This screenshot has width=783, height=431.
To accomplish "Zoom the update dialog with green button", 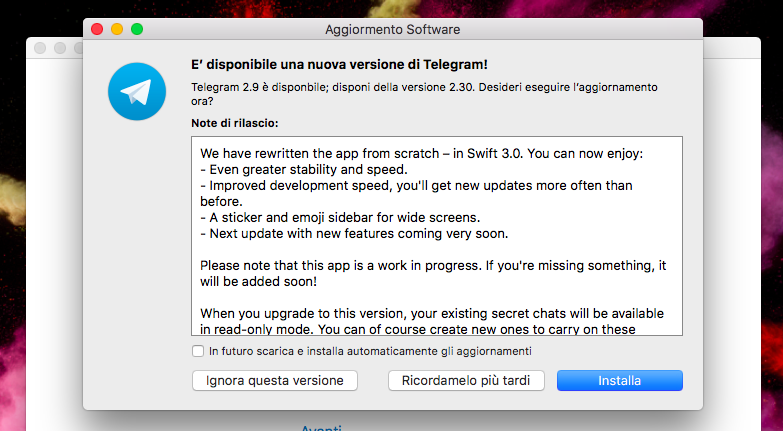I will pos(137,29).
